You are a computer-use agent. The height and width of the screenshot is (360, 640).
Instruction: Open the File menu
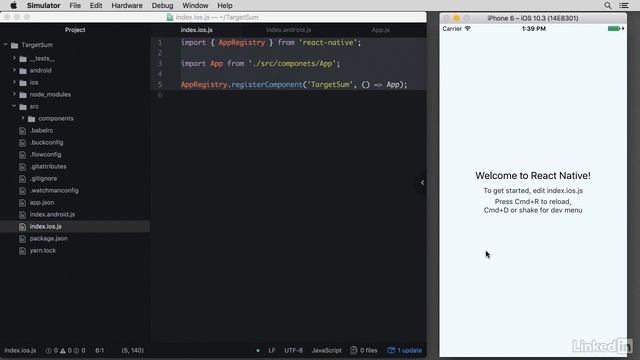pyautogui.click(x=75, y=5)
